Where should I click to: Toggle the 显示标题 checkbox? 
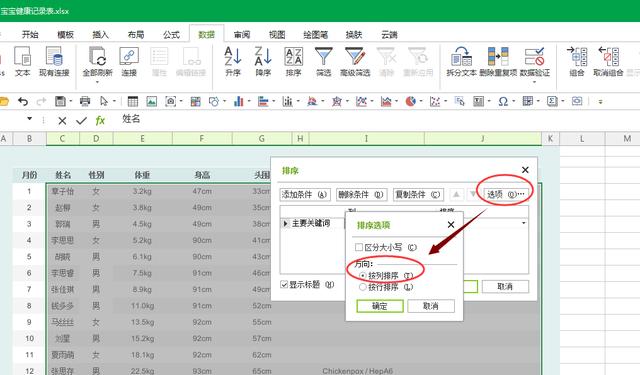click(x=284, y=284)
